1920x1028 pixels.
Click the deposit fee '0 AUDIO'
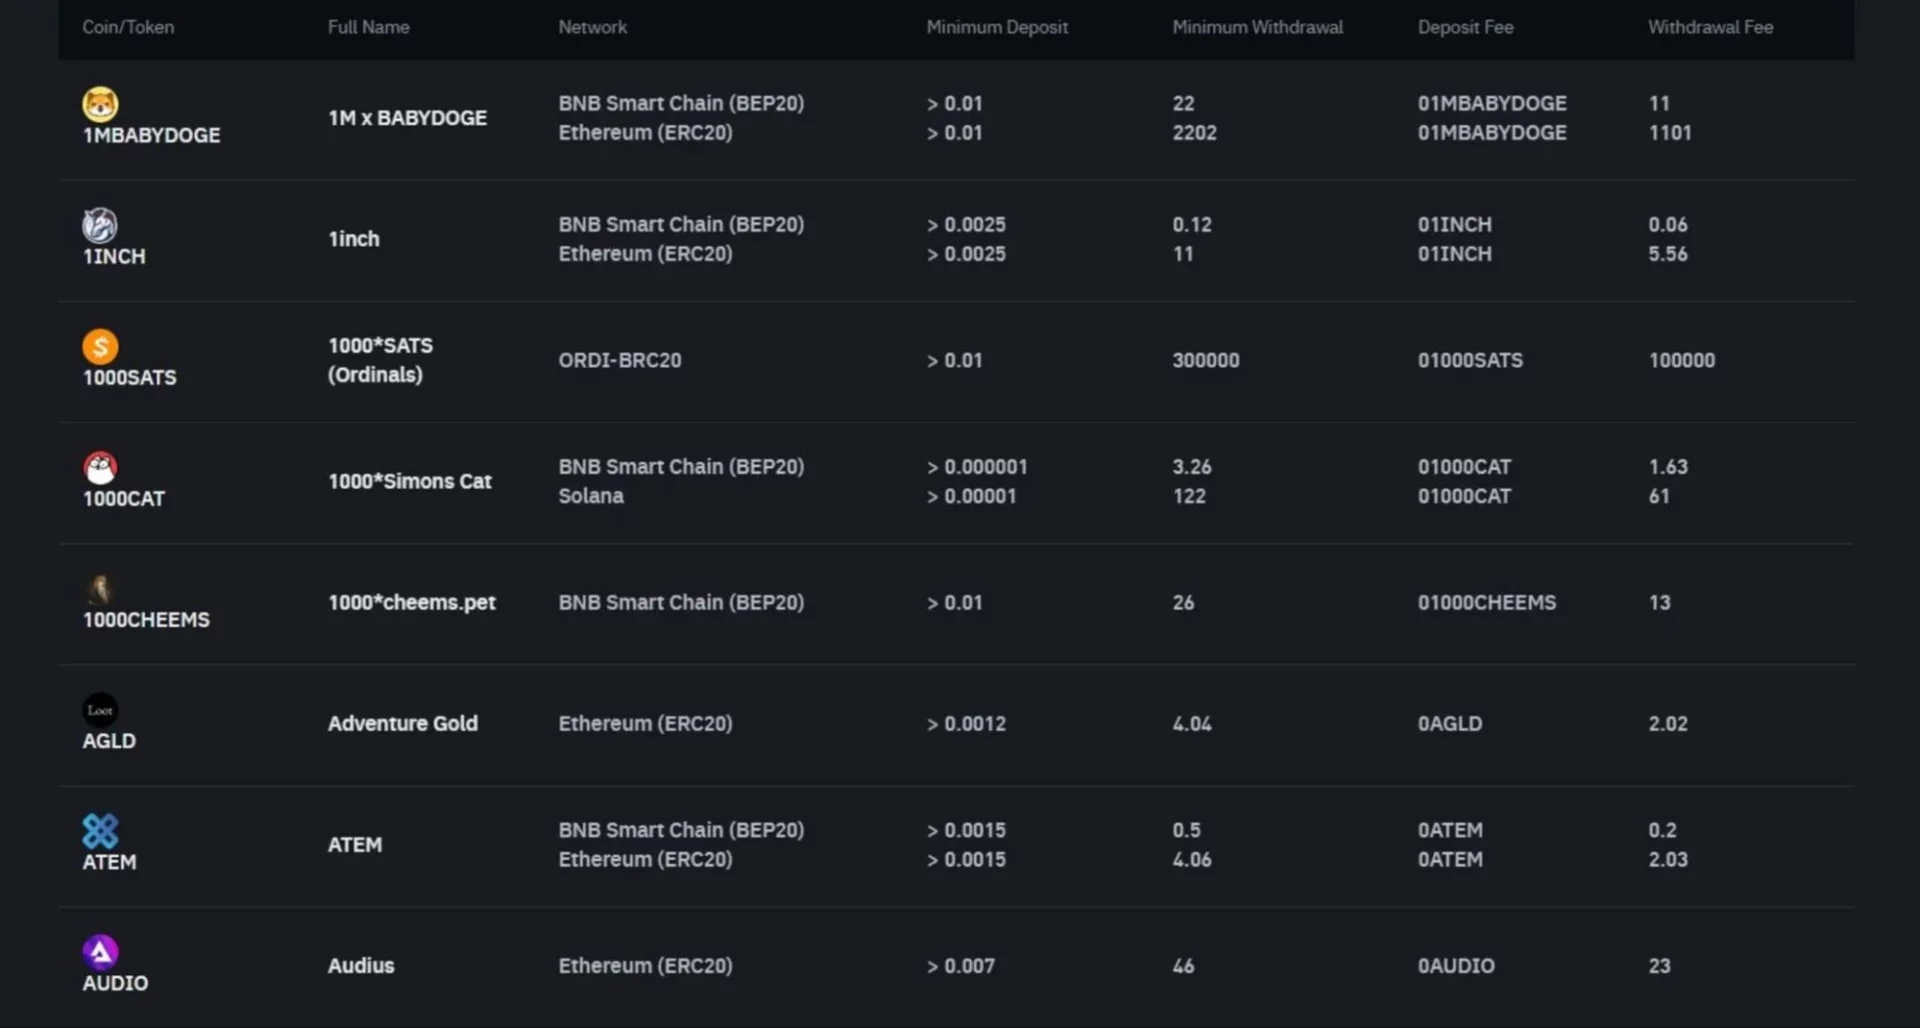(x=1456, y=965)
